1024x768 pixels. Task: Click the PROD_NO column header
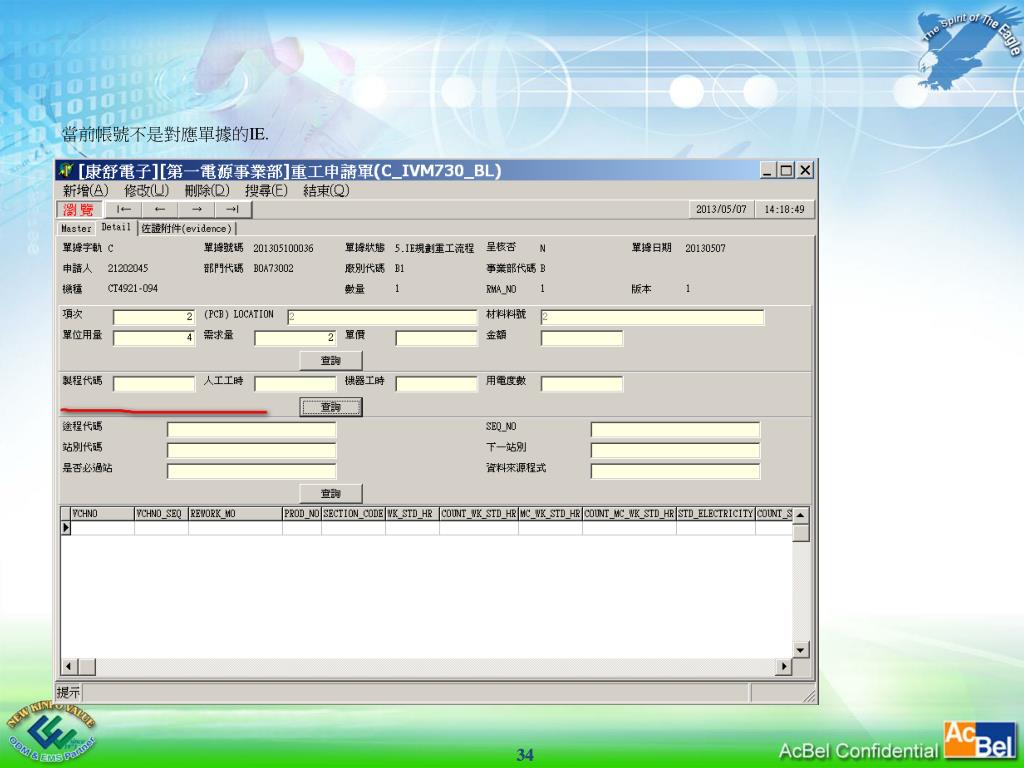[x=302, y=514]
